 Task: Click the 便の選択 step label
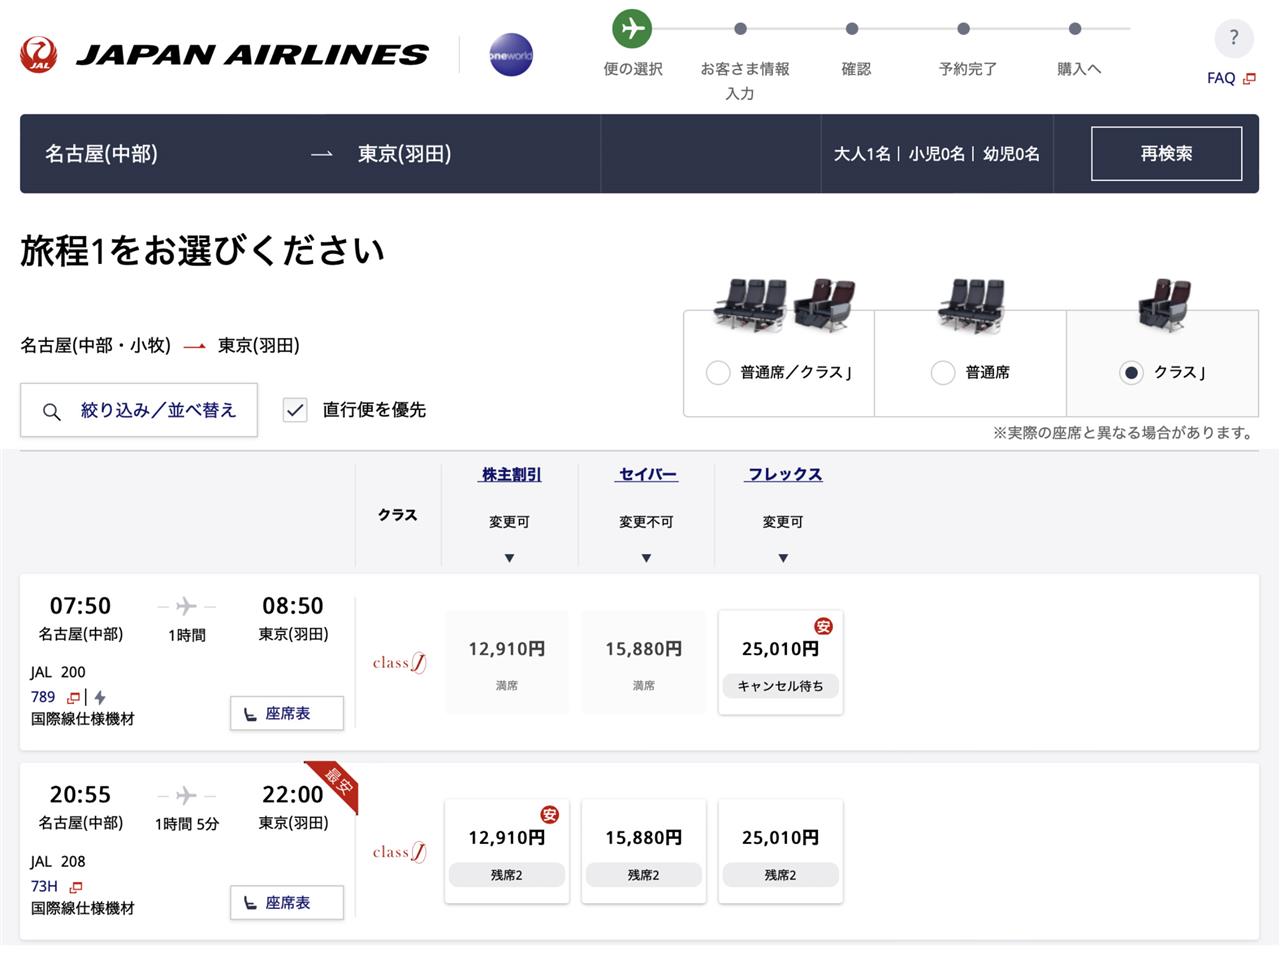pyautogui.click(x=633, y=69)
